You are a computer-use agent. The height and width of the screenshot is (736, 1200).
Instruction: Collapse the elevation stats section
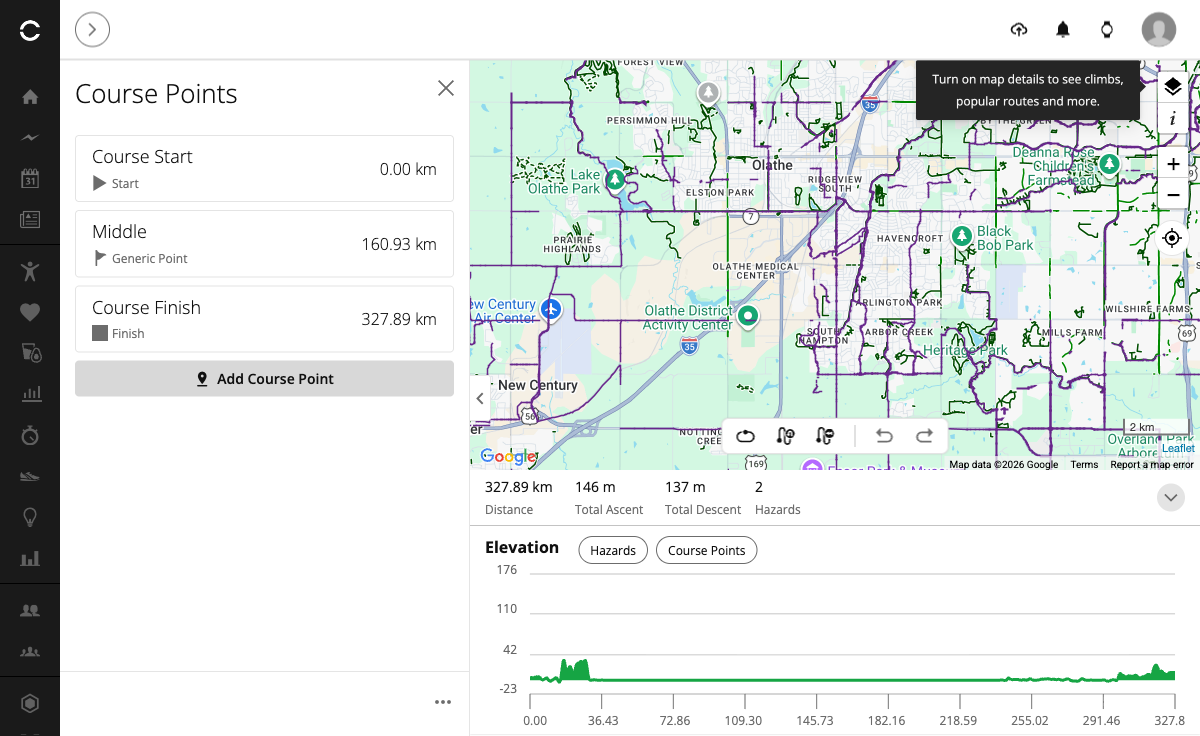[1170, 497]
